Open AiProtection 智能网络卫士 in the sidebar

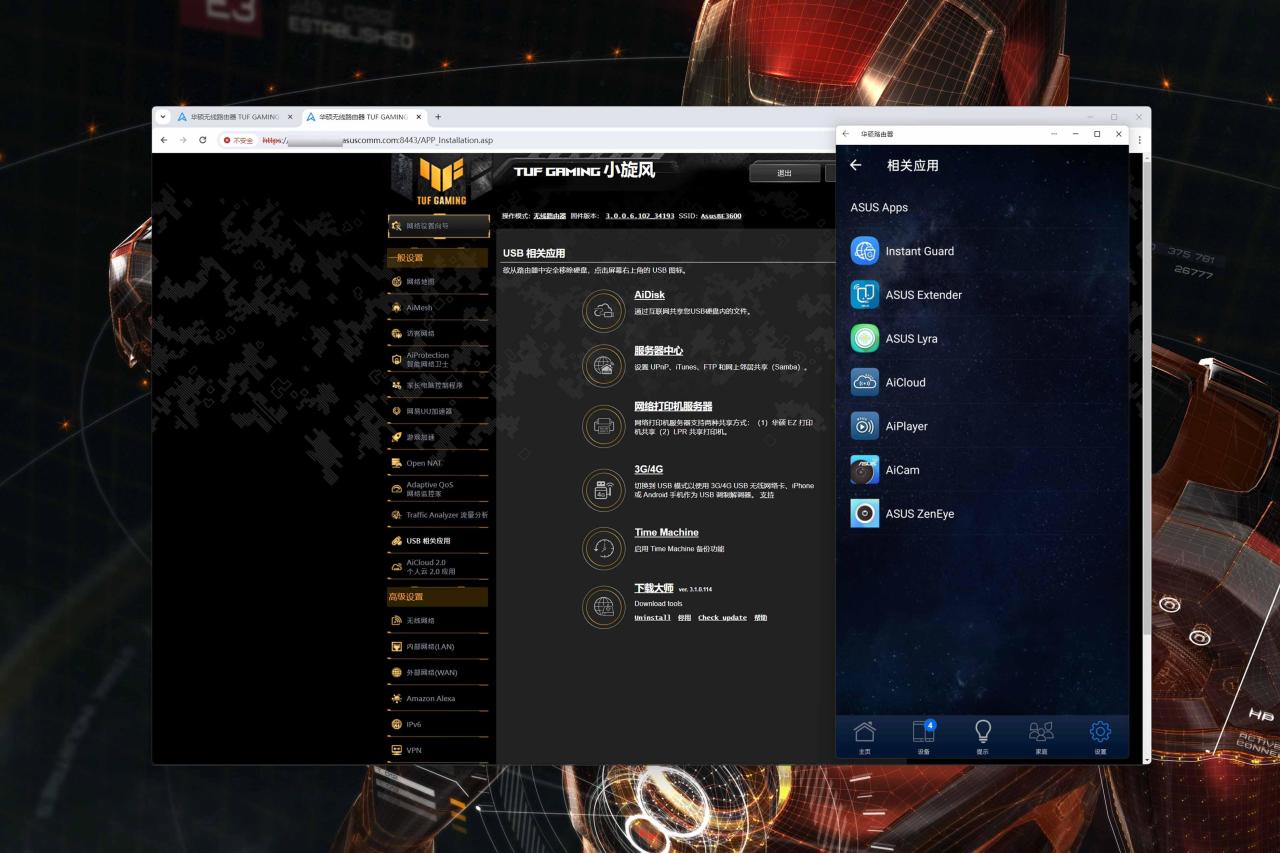tap(438, 359)
